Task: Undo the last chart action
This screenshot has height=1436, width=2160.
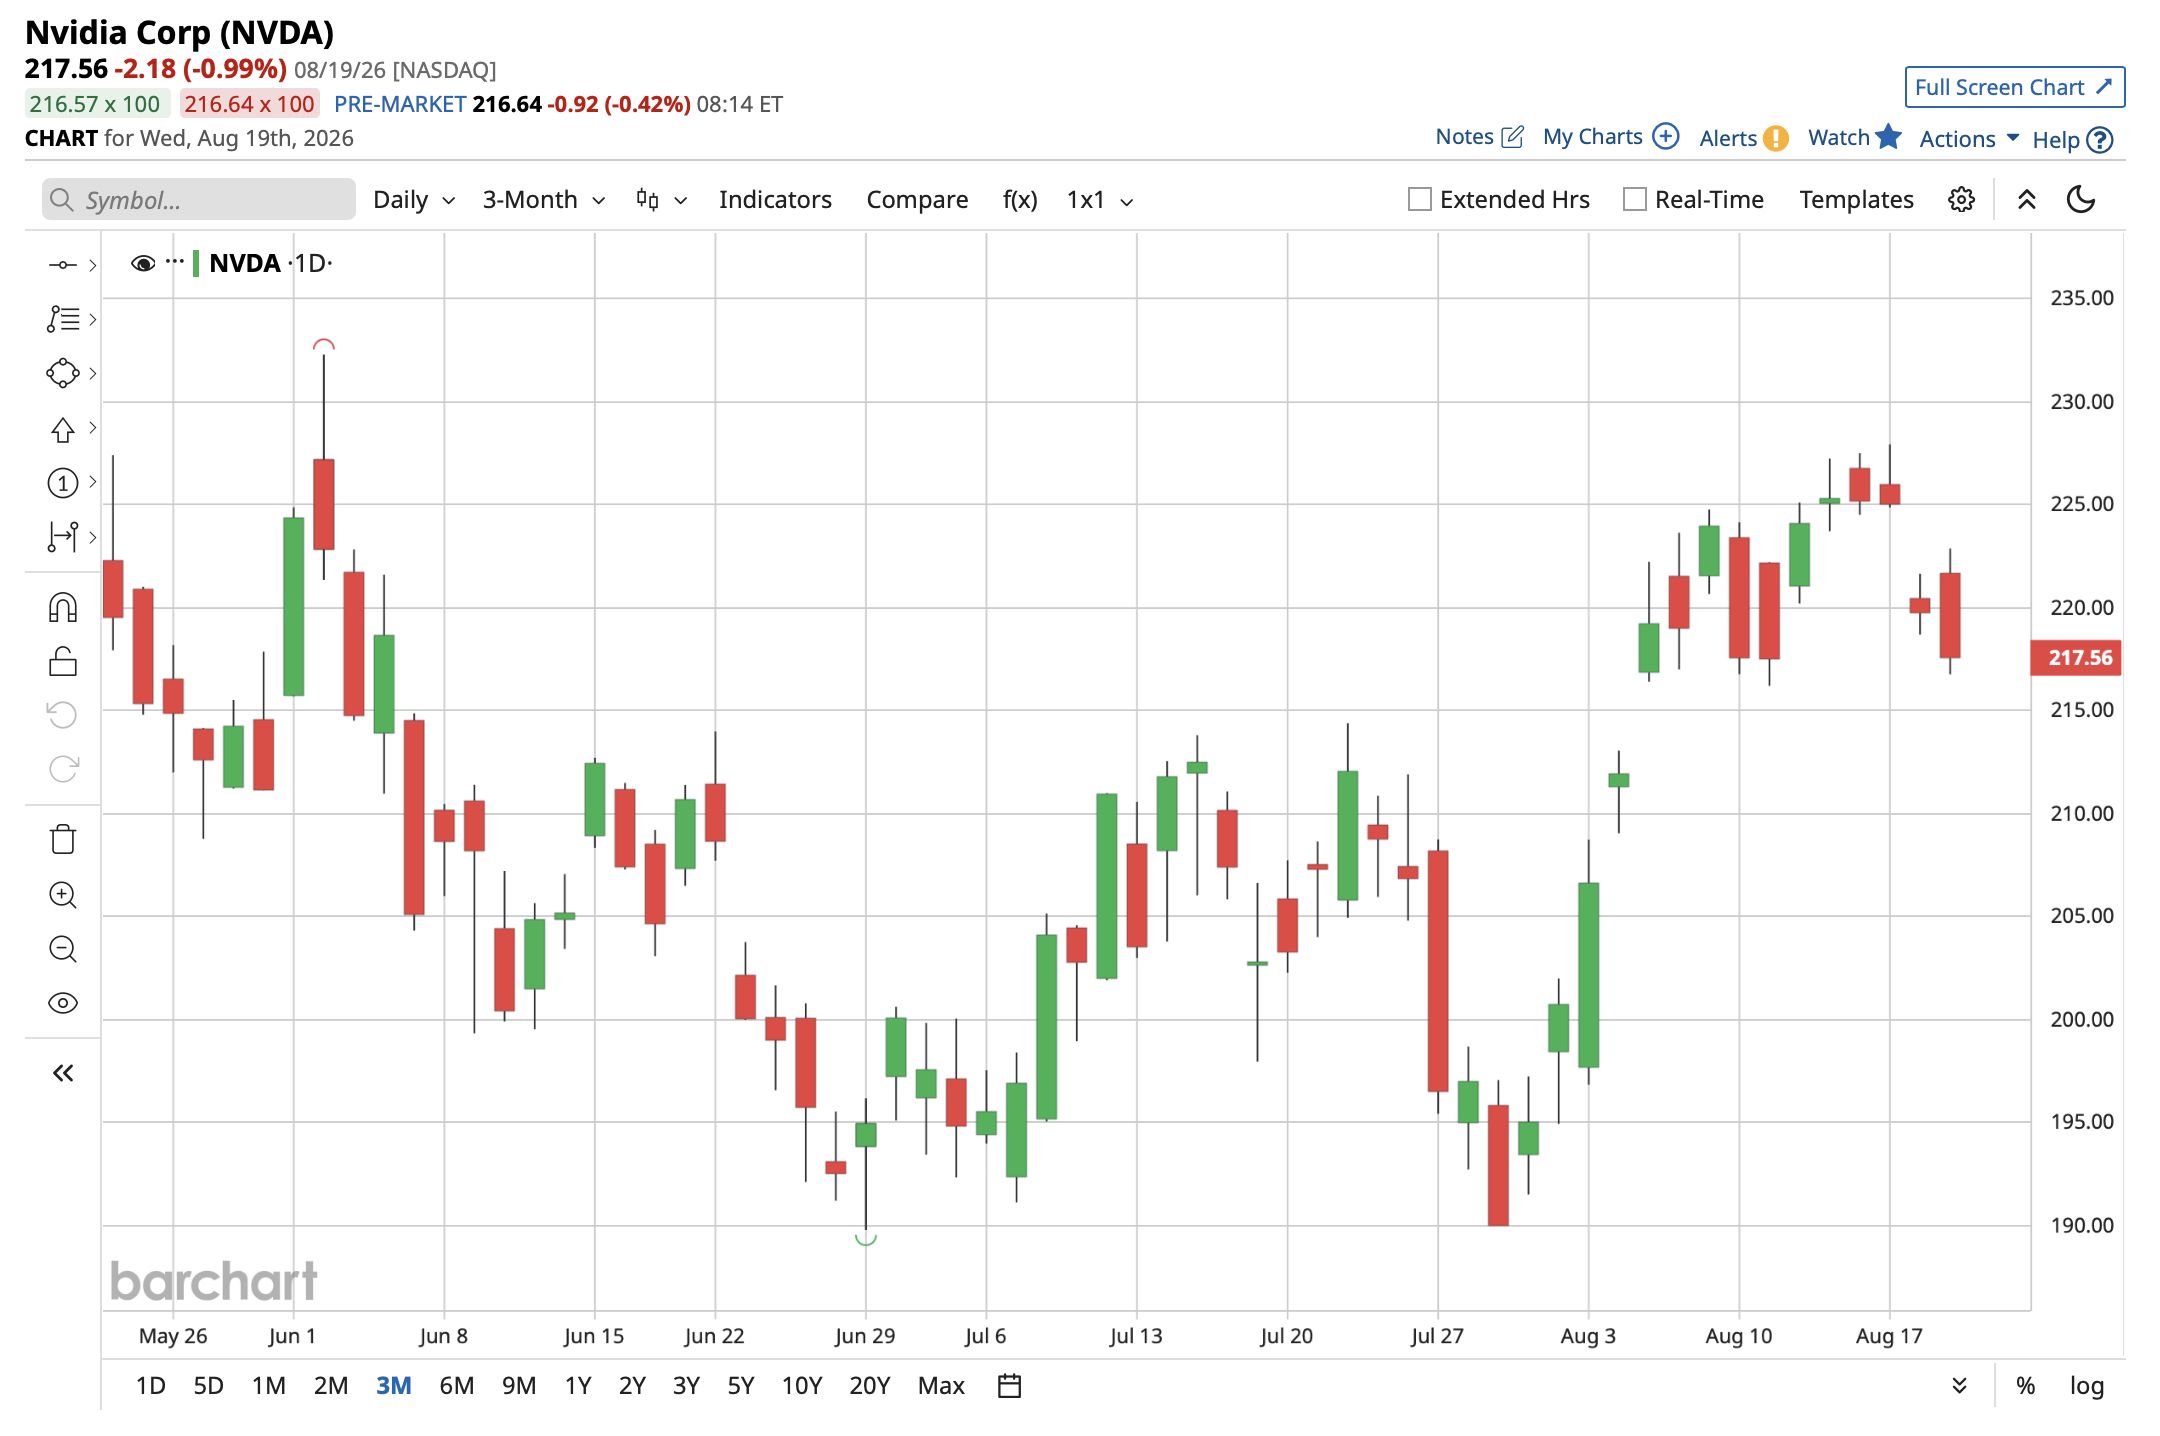Action: click(62, 715)
